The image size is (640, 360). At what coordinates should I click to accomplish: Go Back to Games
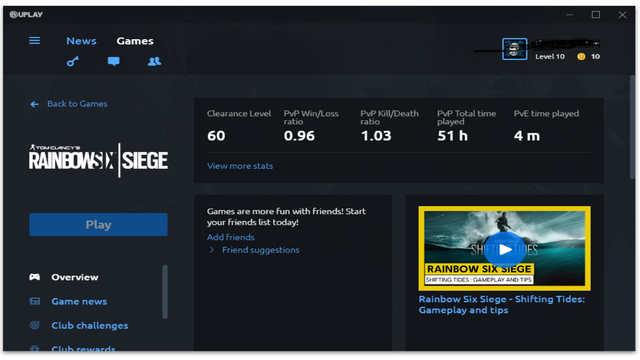tap(77, 104)
